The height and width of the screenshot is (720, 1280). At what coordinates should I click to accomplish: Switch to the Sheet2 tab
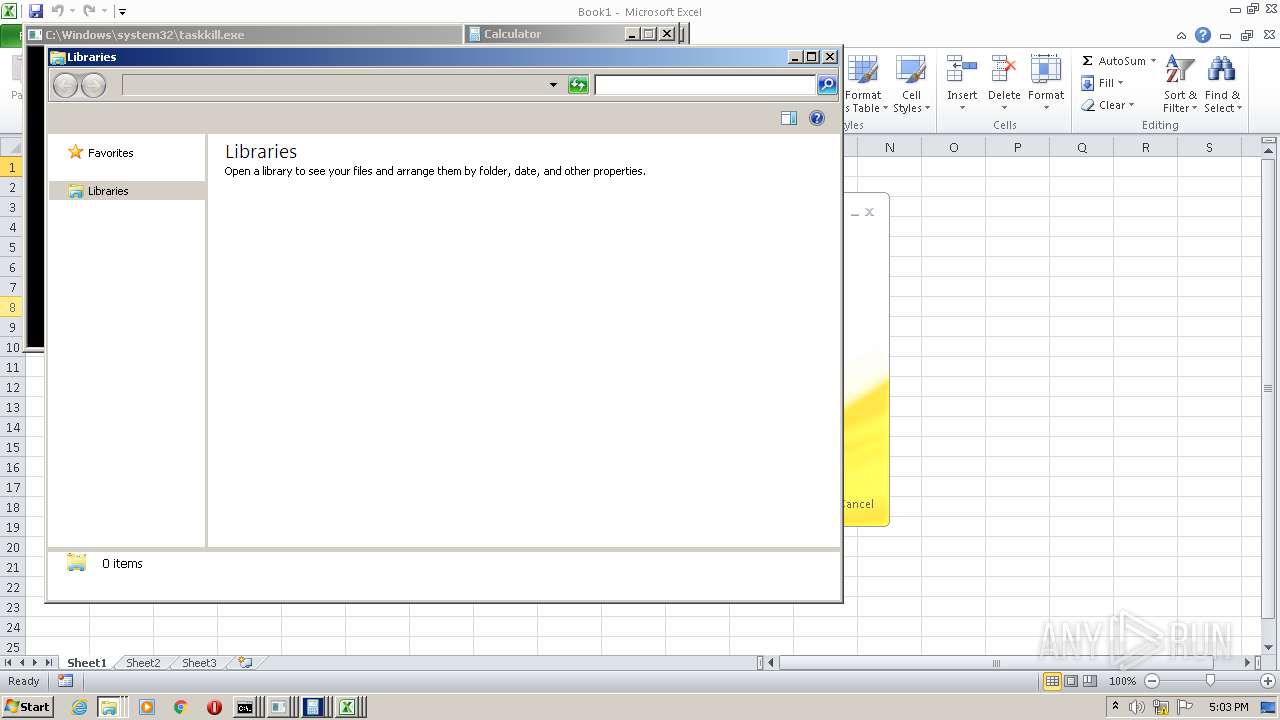click(143, 663)
